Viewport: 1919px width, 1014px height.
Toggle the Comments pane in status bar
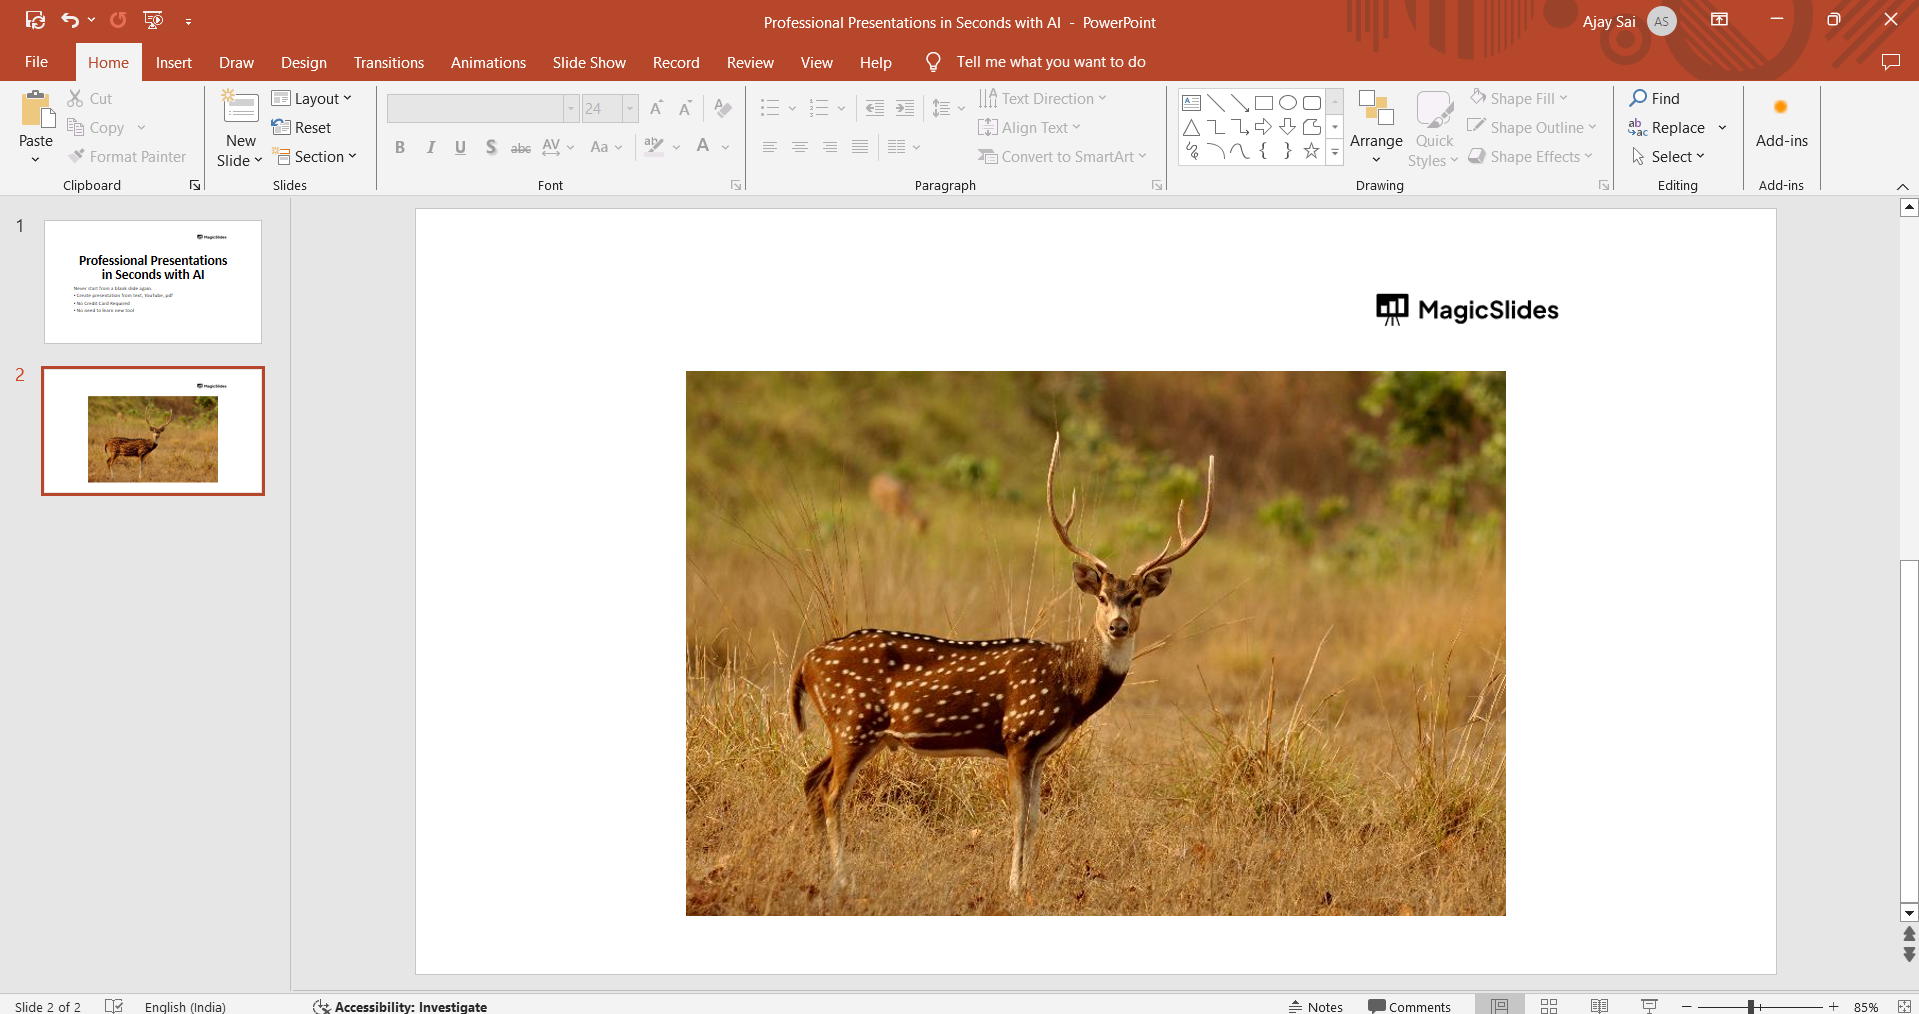point(1409,1006)
